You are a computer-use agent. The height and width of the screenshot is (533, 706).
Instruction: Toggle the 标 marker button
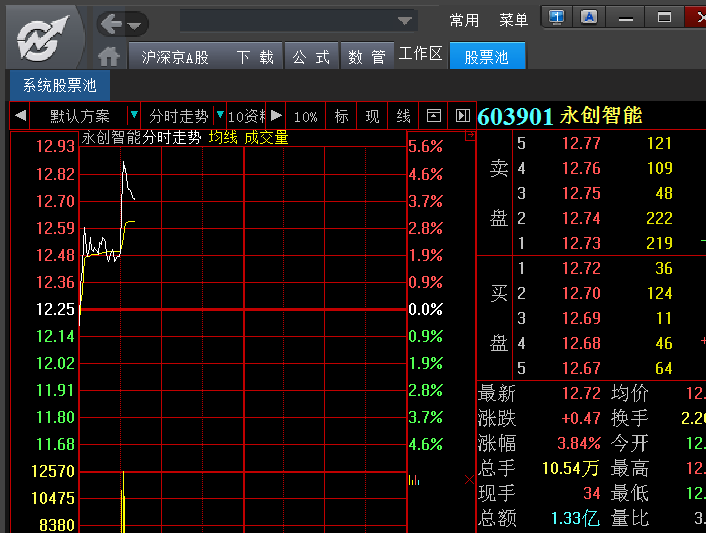342,116
